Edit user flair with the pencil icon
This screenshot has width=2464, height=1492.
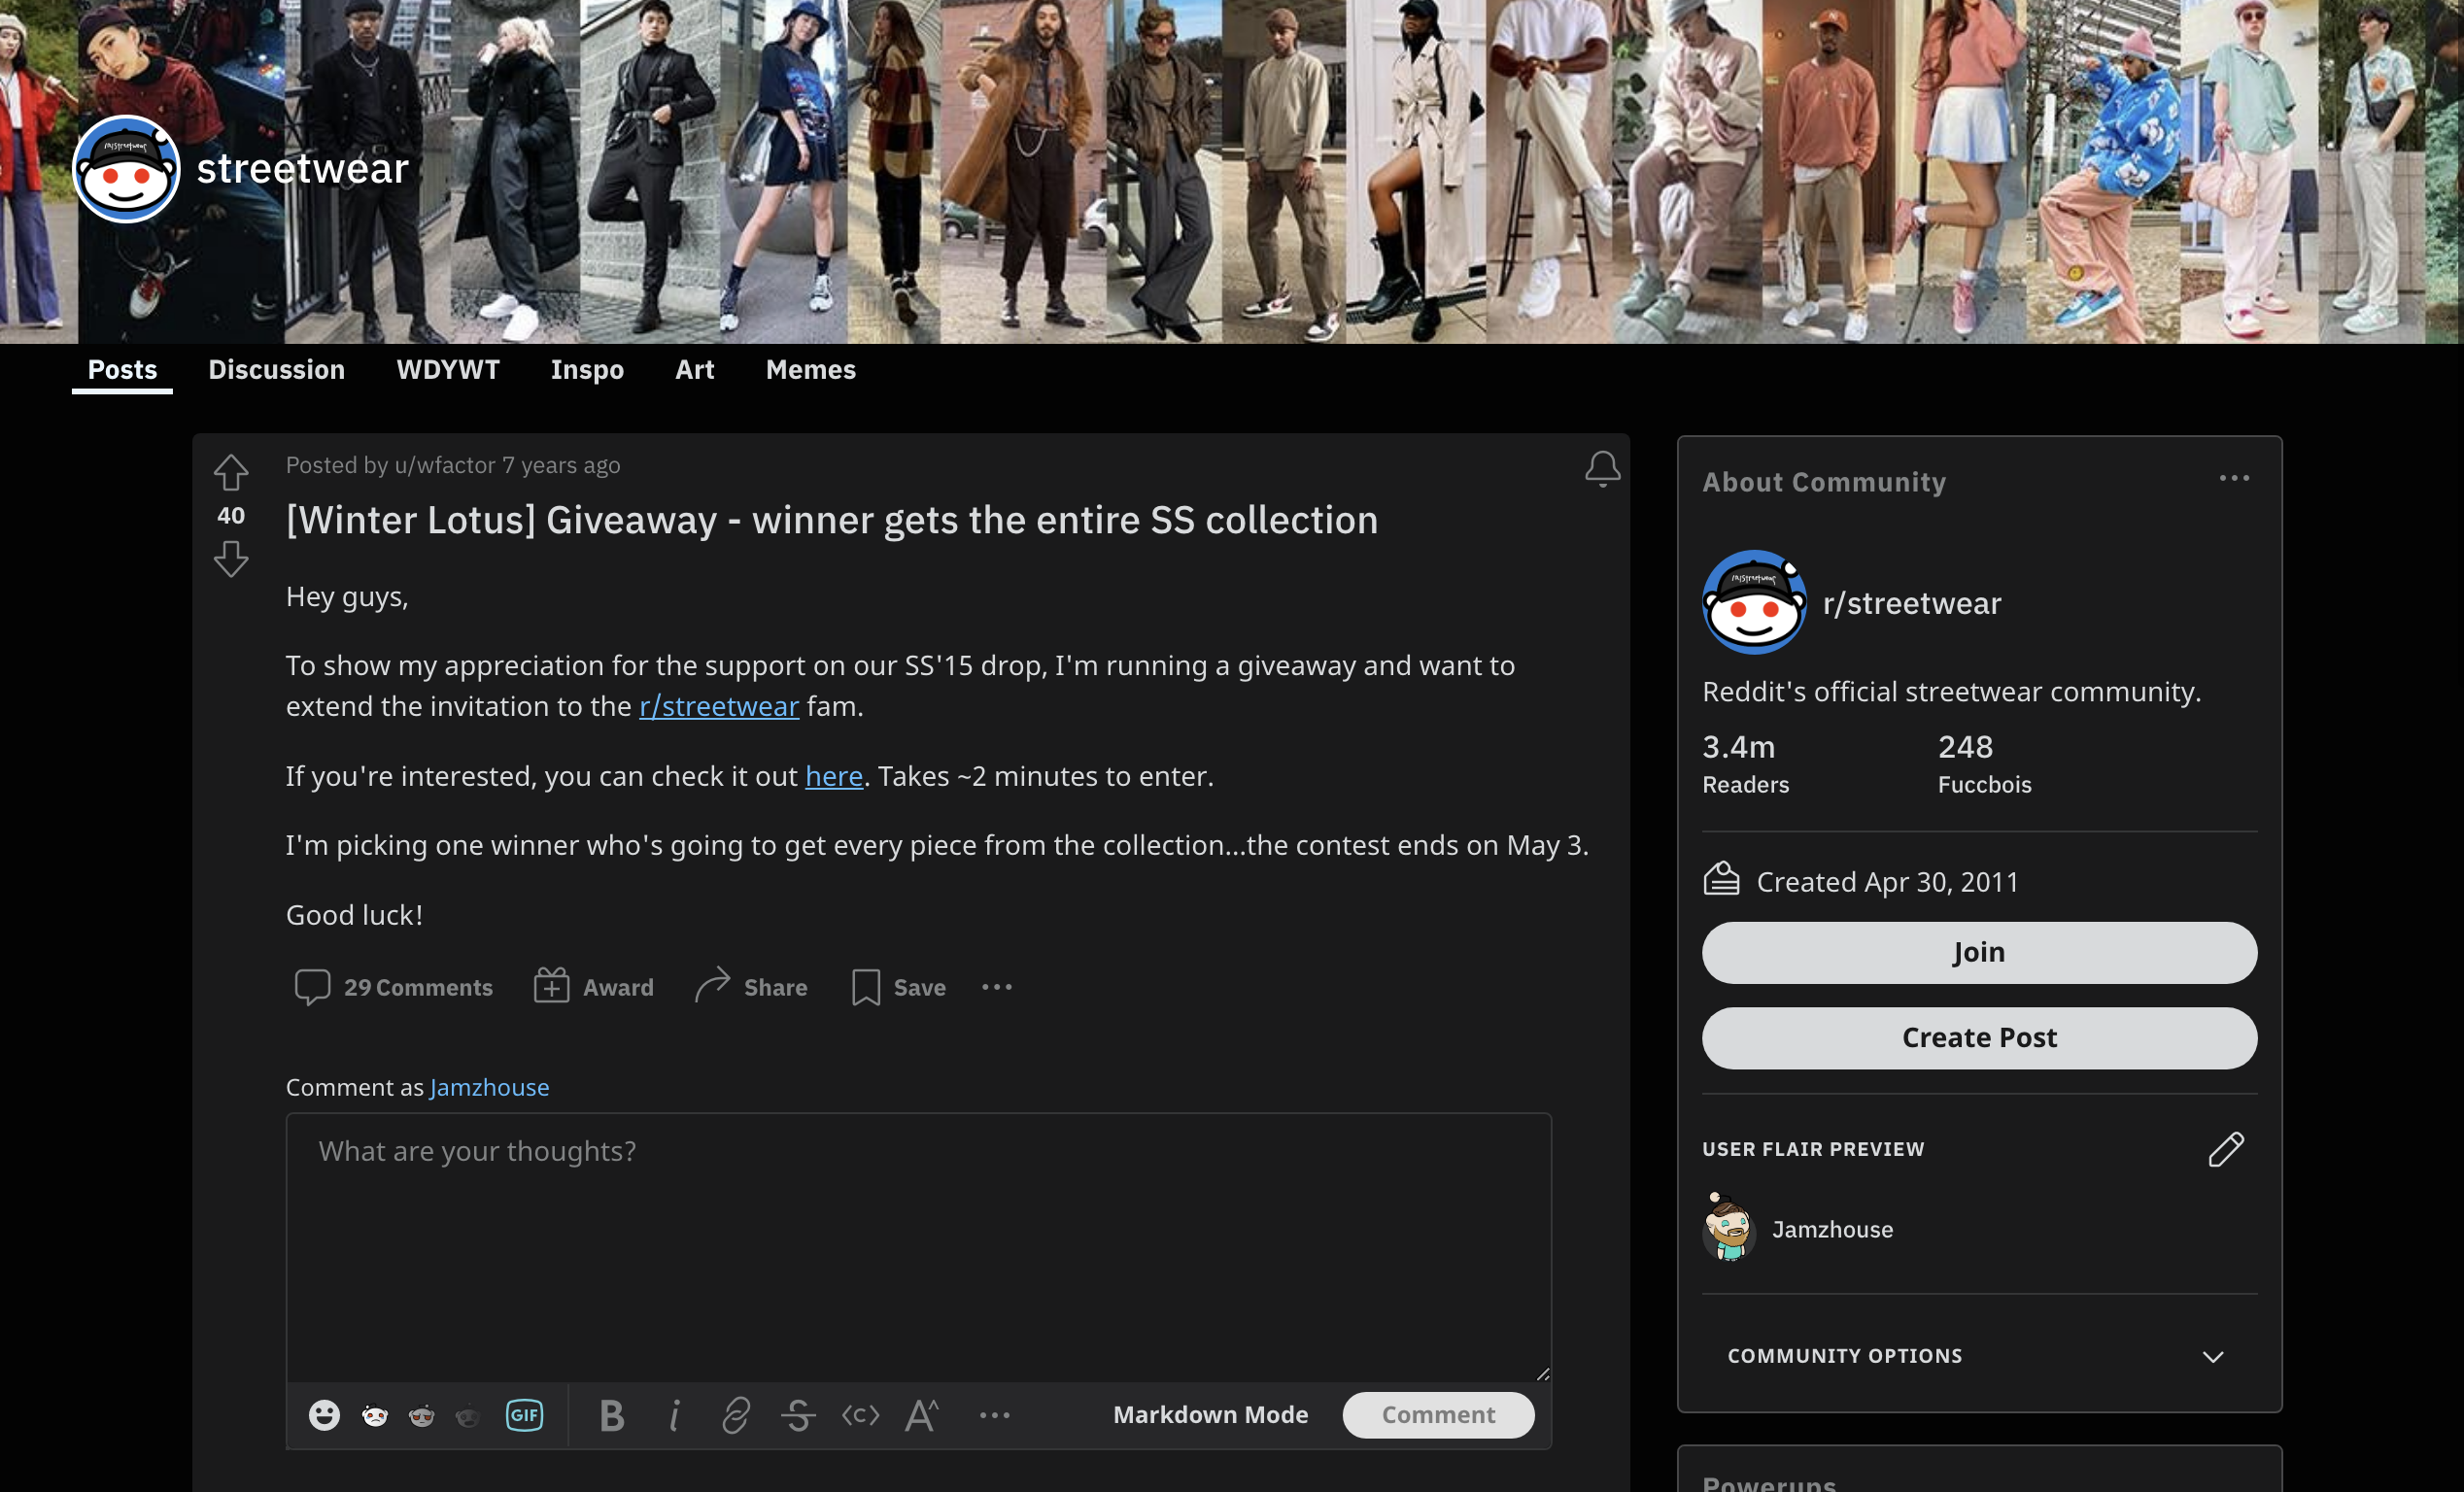(2226, 1149)
